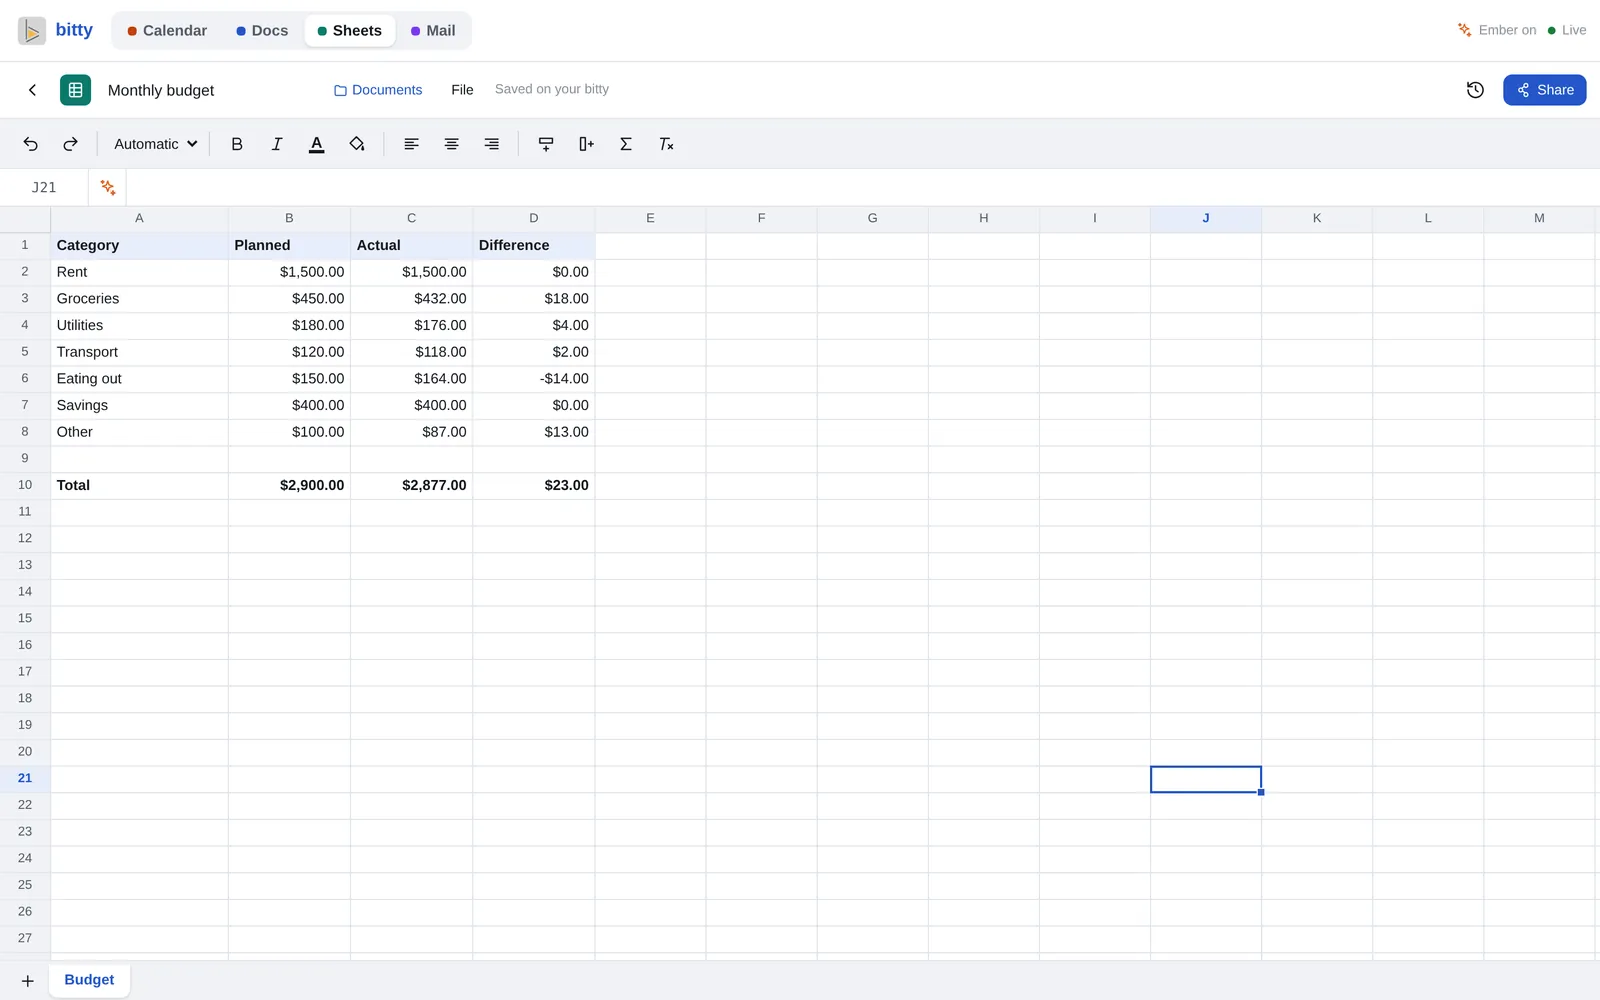The image size is (1600, 1000).
Task: Switch to the Mail app tab
Action: pos(433,30)
